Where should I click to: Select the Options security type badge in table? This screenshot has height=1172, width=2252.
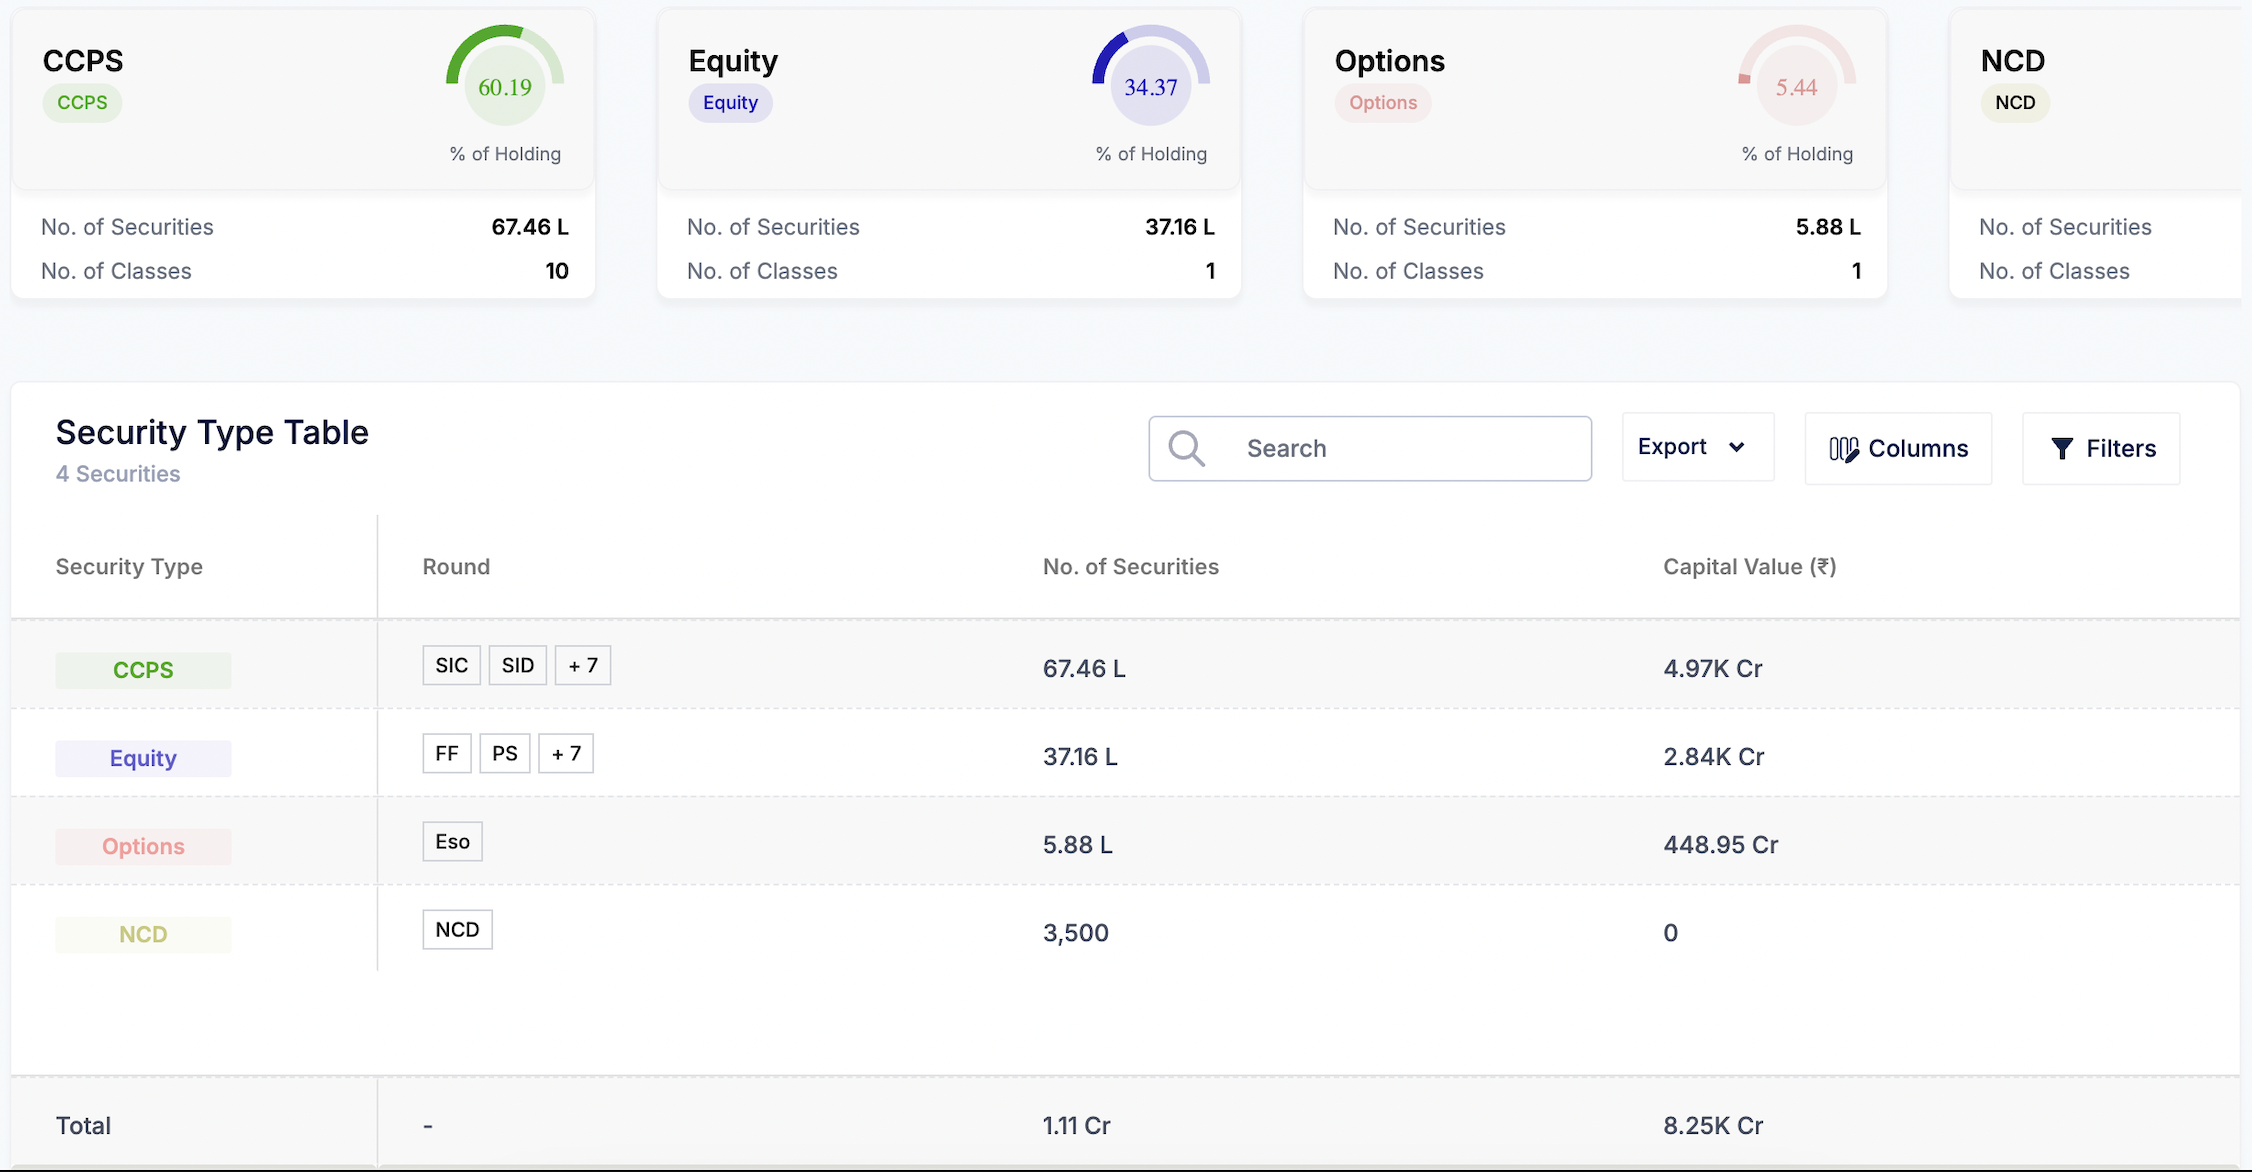pos(143,846)
